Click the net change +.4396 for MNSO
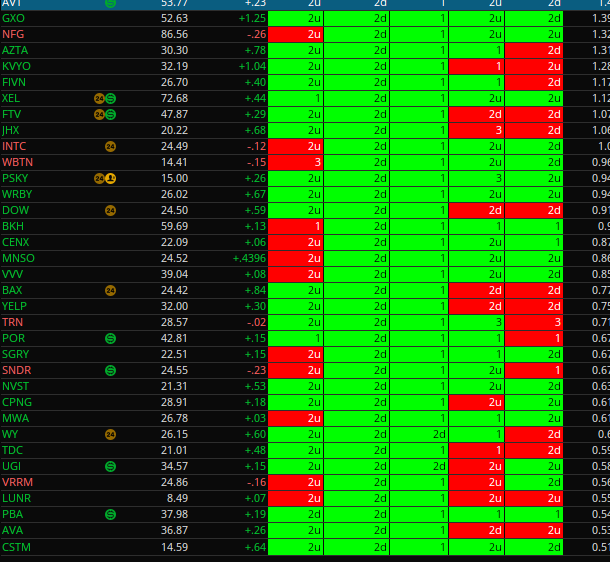This screenshot has height=562, width=610. pyautogui.click(x=249, y=258)
